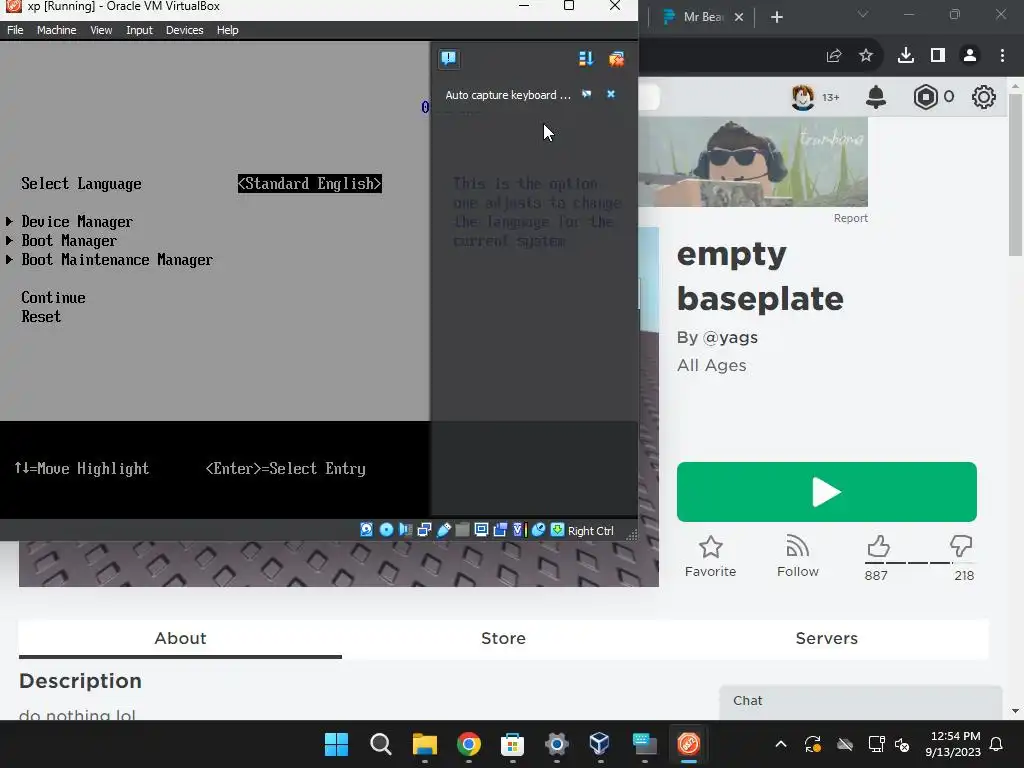Select Reset in the firmware menu
Image resolution: width=1024 pixels, height=768 pixels.
point(40,316)
